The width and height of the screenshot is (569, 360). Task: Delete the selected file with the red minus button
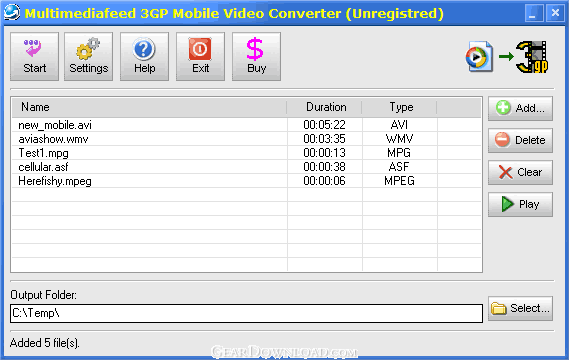coord(520,140)
